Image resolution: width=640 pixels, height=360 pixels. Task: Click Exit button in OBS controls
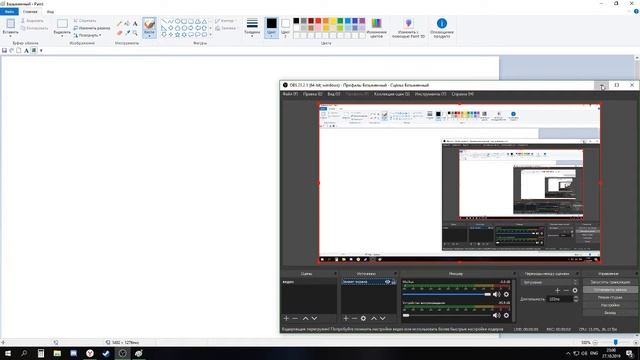(610, 313)
